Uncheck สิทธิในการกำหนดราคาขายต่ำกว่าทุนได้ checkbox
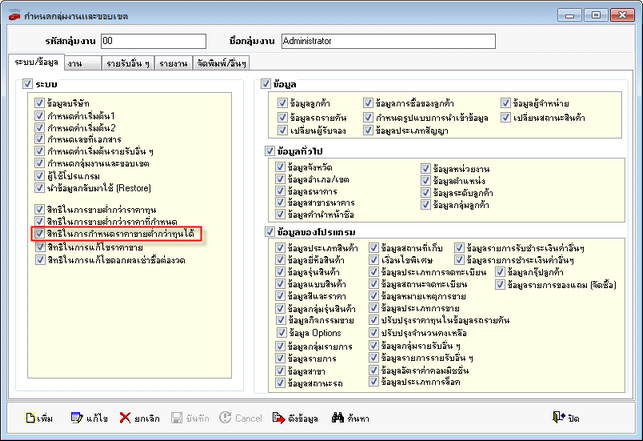643x441 pixels. [39, 234]
